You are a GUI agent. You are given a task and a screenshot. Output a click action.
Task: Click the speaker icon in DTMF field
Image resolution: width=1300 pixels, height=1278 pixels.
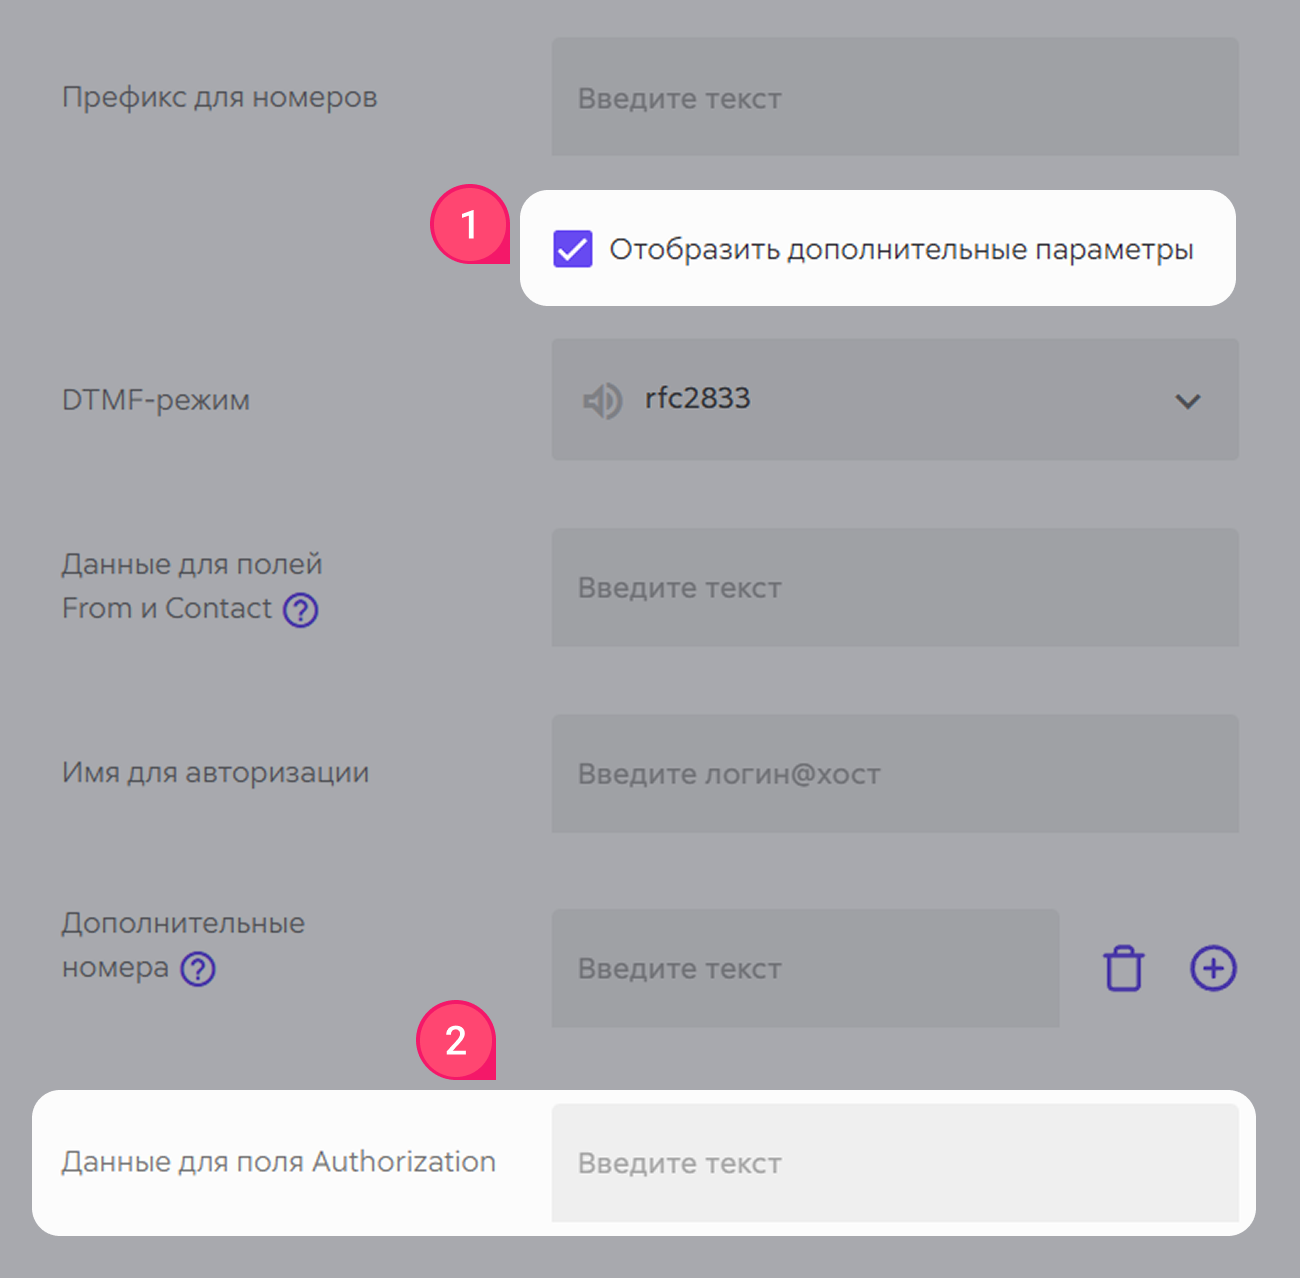coord(603,401)
